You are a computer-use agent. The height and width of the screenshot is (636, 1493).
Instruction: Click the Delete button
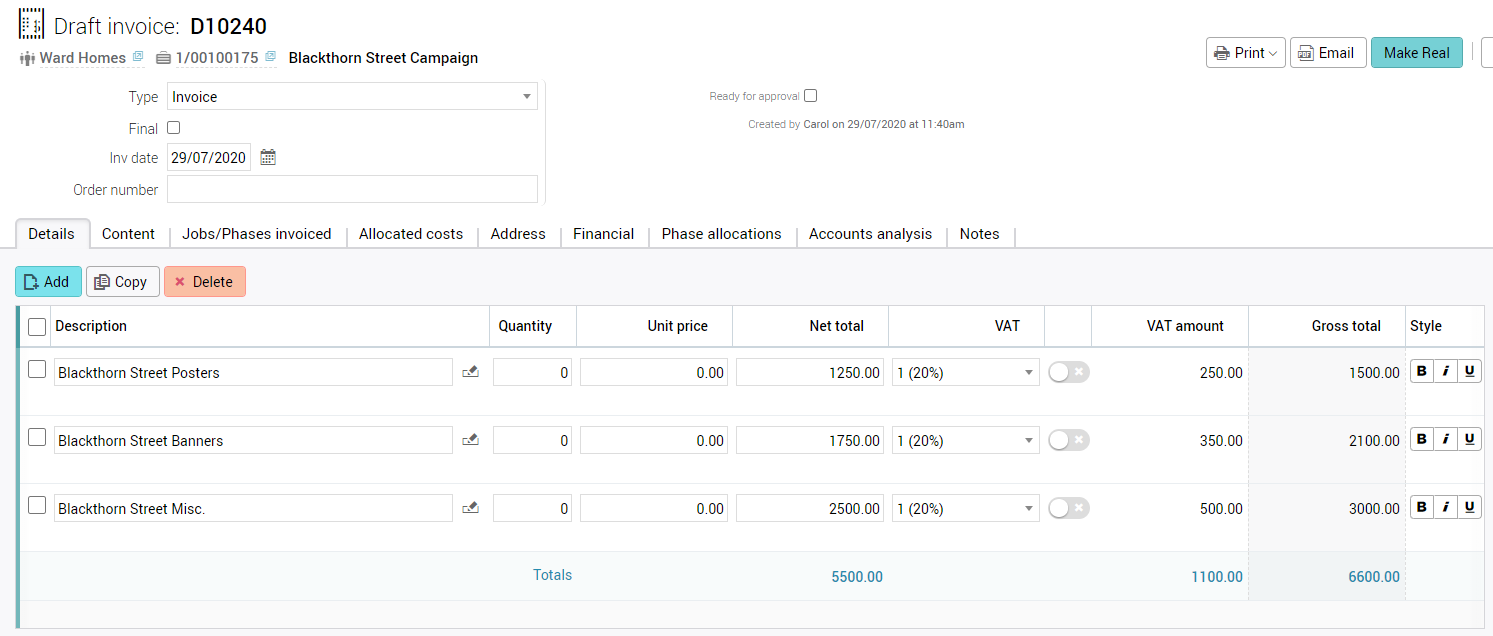pos(204,282)
